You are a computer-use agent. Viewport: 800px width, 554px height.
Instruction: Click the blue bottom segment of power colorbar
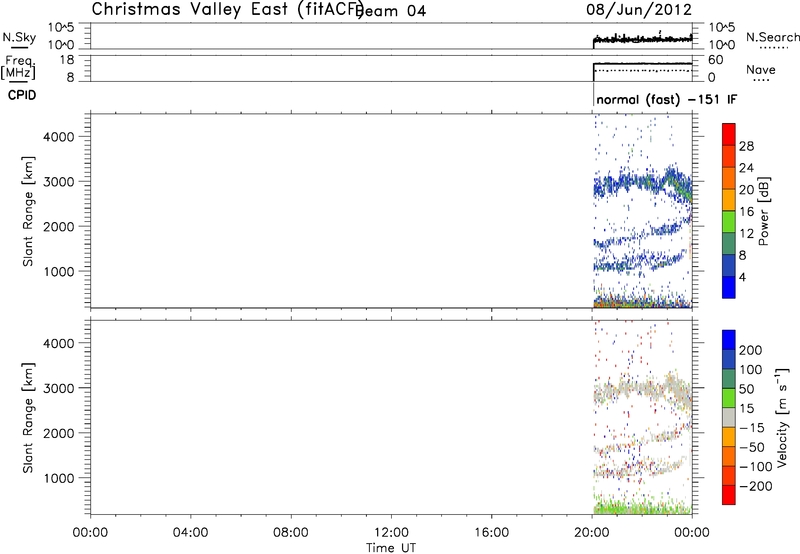click(x=729, y=287)
